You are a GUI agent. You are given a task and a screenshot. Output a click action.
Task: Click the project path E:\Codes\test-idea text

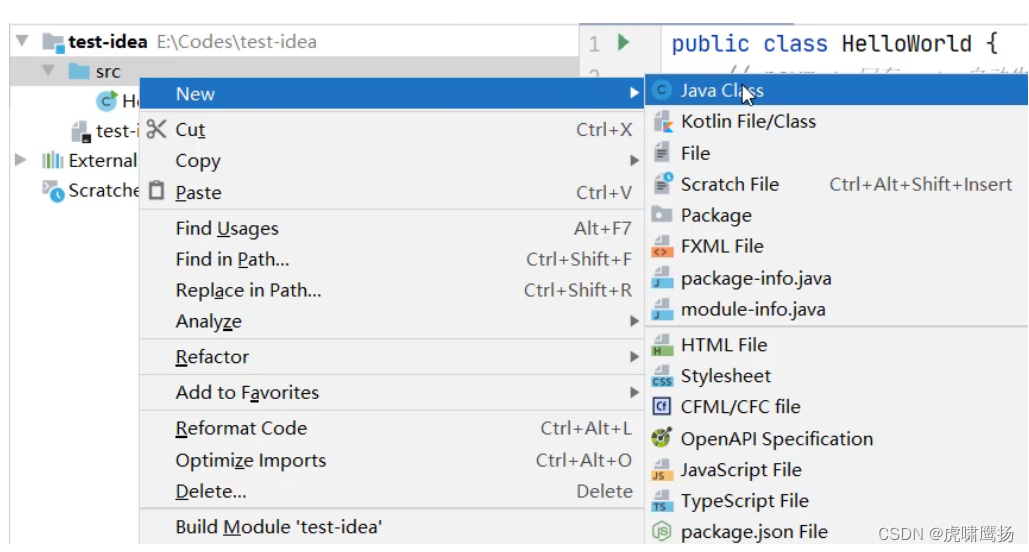point(236,42)
